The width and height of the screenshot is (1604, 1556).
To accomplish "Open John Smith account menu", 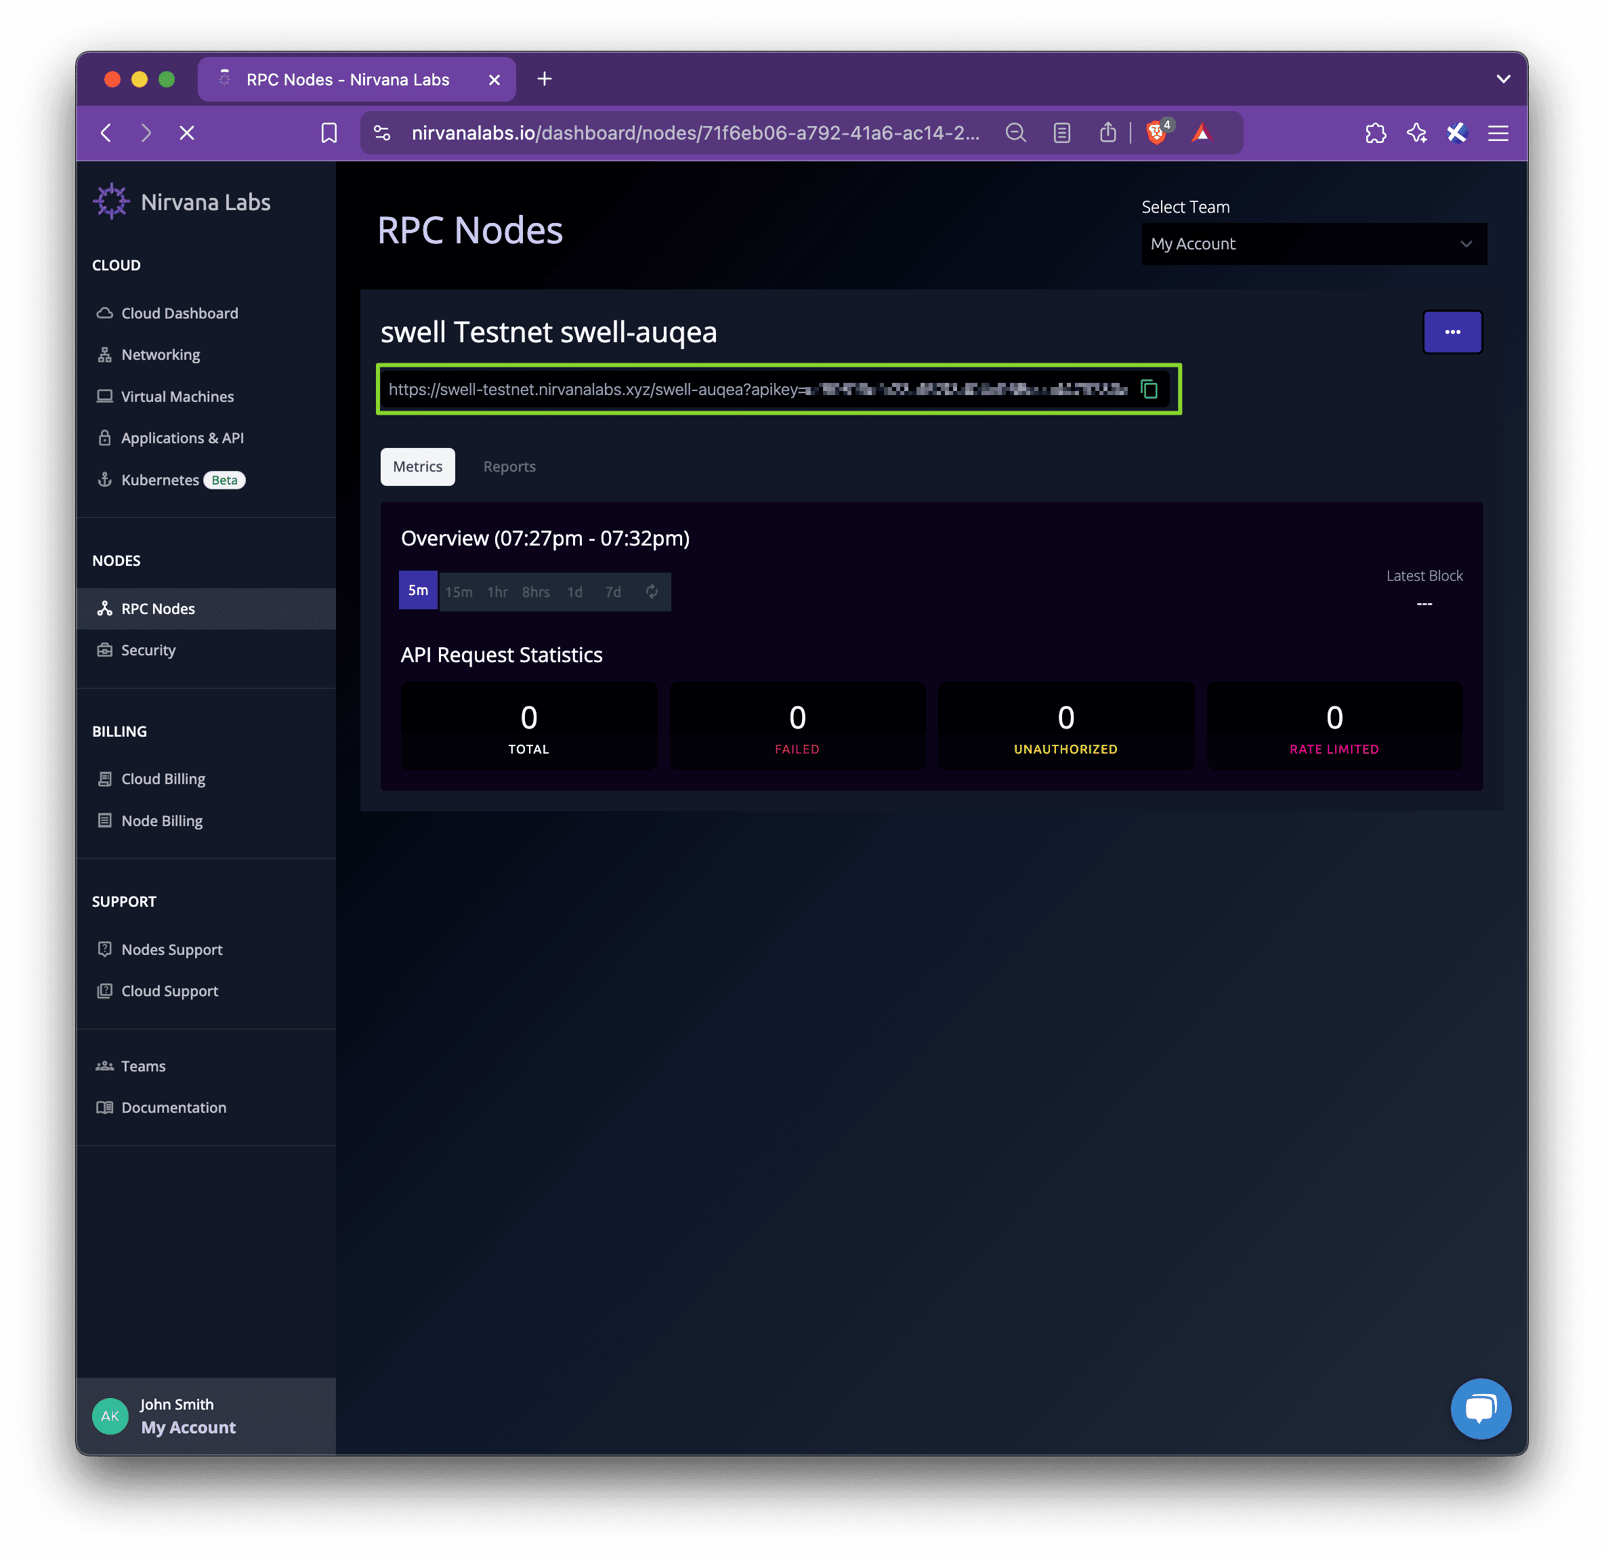I will (206, 1416).
